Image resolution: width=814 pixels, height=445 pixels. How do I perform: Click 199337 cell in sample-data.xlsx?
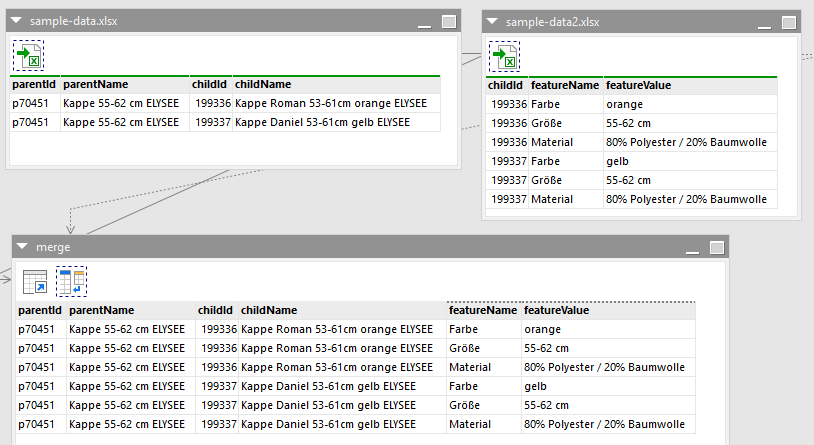click(x=211, y=123)
